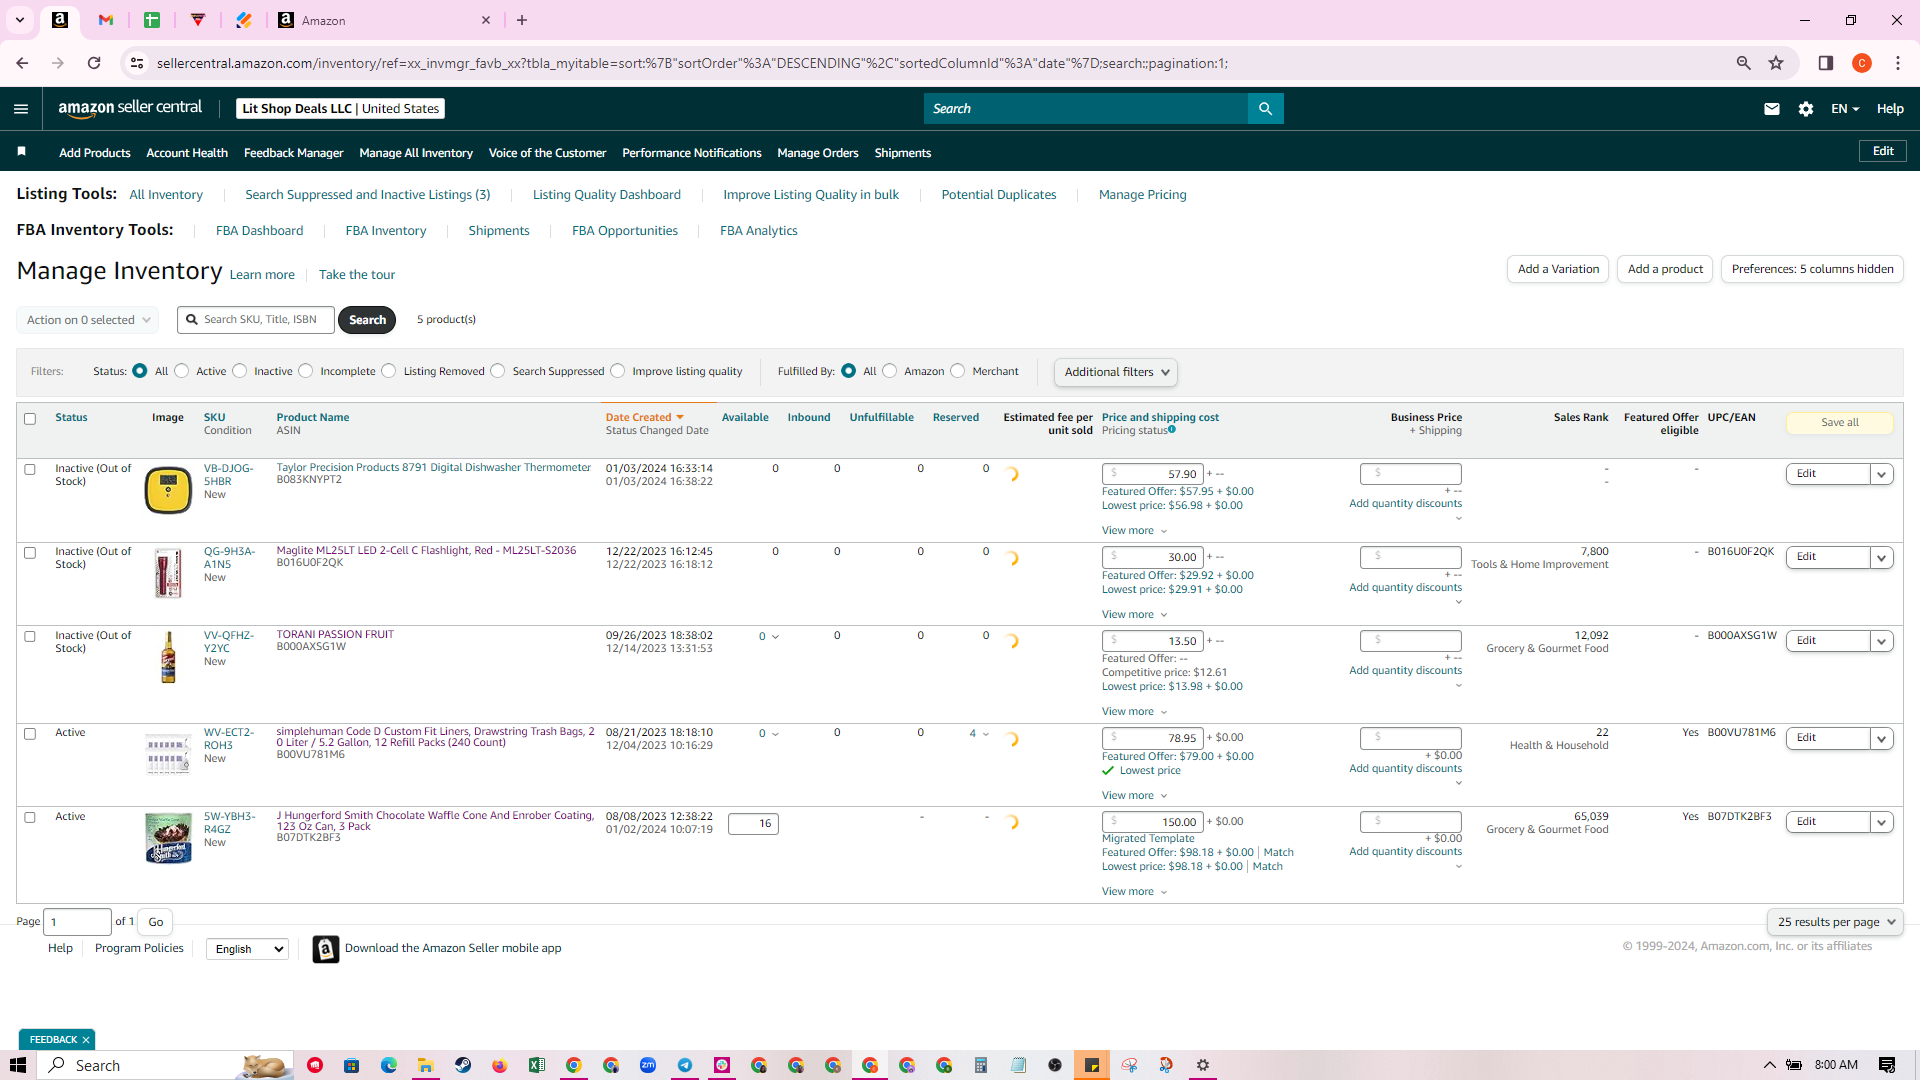Open Excel from the taskbar
Screen dimensions: 1920x1080
pyautogui.click(x=537, y=1065)
